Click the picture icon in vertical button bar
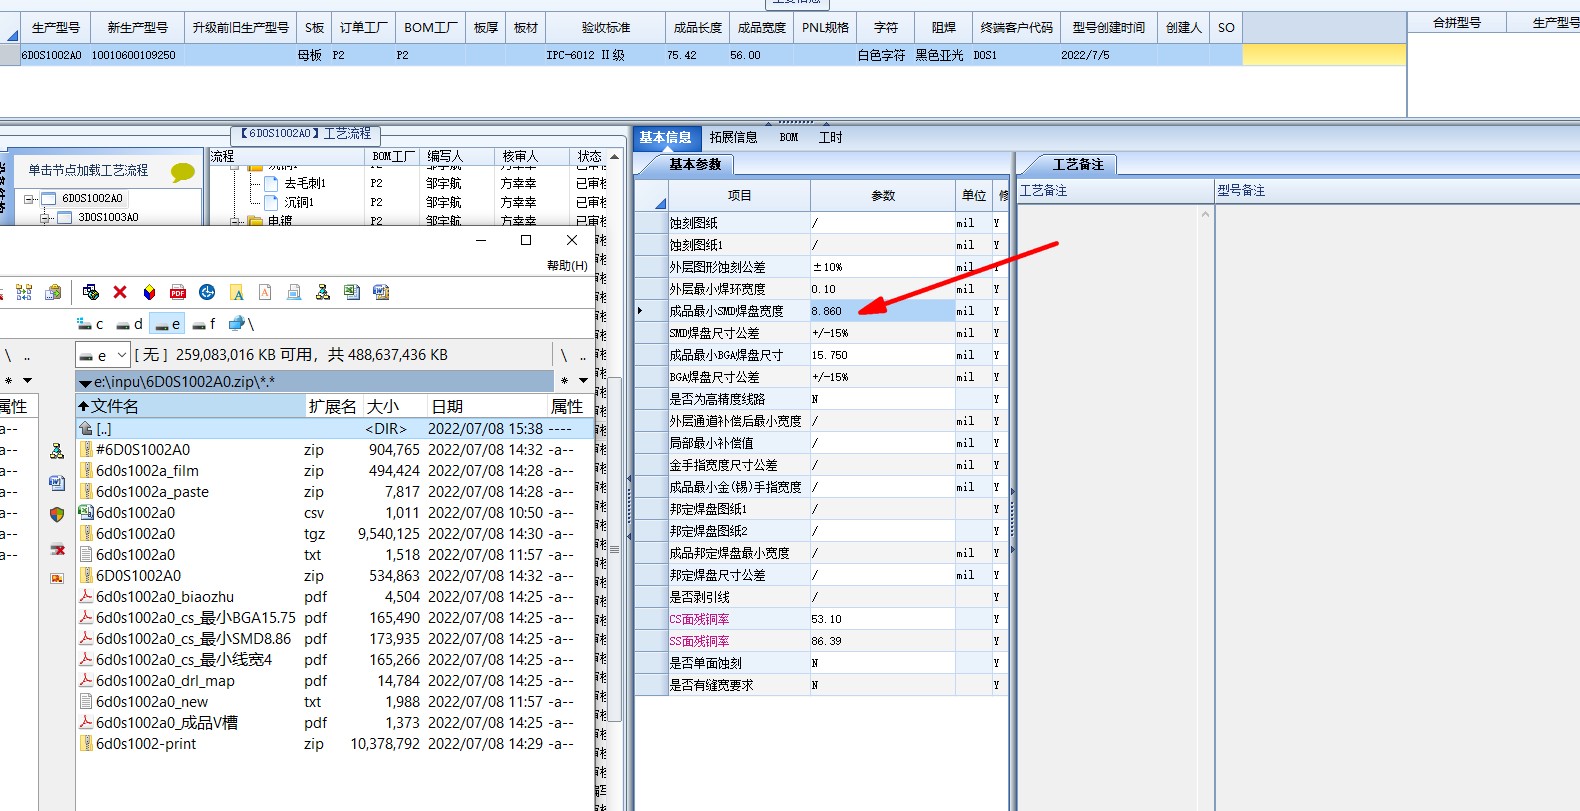1580x811 pixels. click(57, 578)
